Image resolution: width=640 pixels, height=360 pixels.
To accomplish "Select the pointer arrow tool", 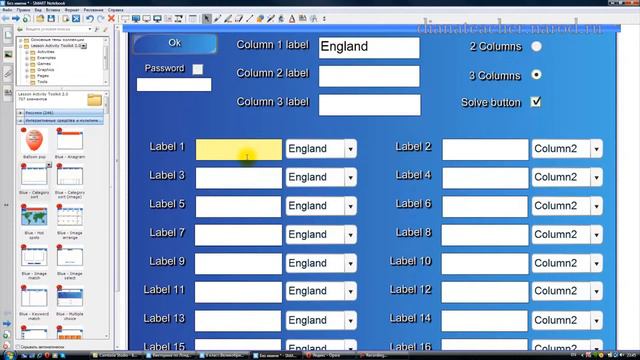I will click(x=207, y=18).
